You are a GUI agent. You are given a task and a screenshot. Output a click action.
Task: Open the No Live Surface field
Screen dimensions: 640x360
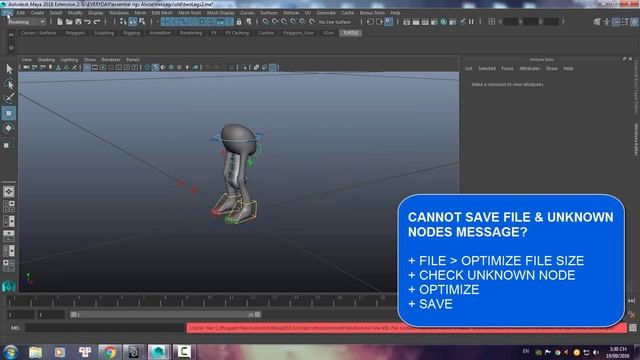pyautogui.click(x=335, y=22)
